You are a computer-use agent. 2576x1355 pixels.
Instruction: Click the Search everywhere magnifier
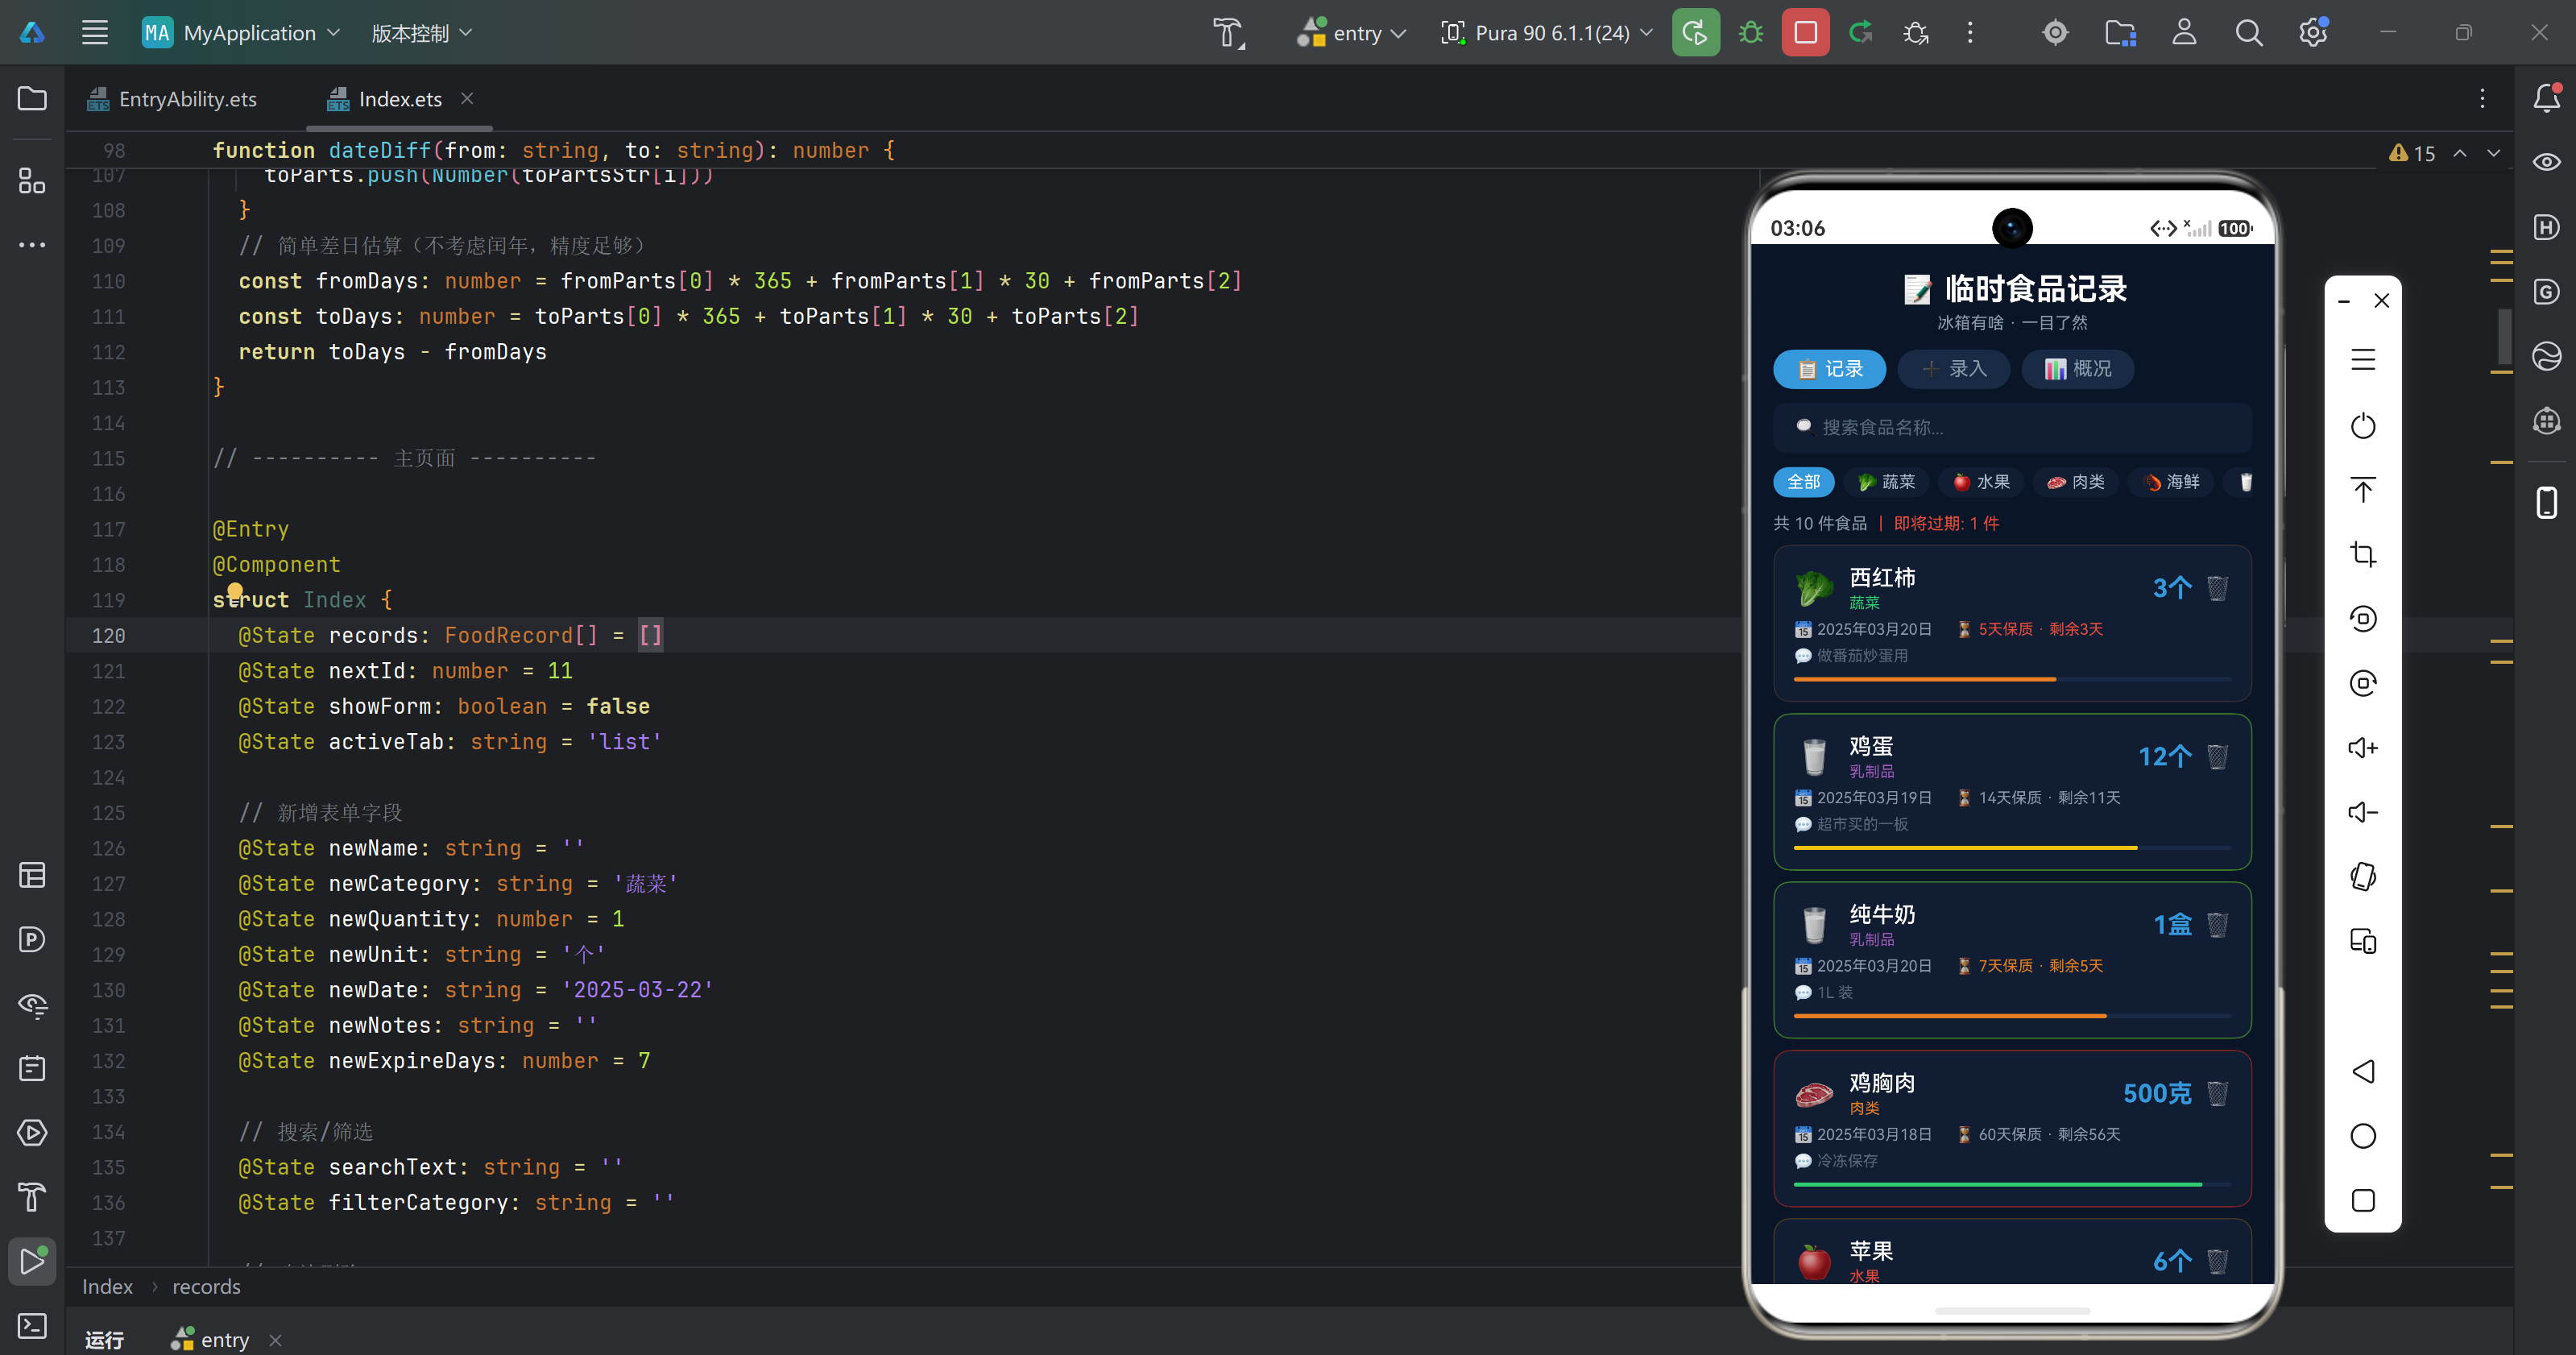[x=2248, y=33]
